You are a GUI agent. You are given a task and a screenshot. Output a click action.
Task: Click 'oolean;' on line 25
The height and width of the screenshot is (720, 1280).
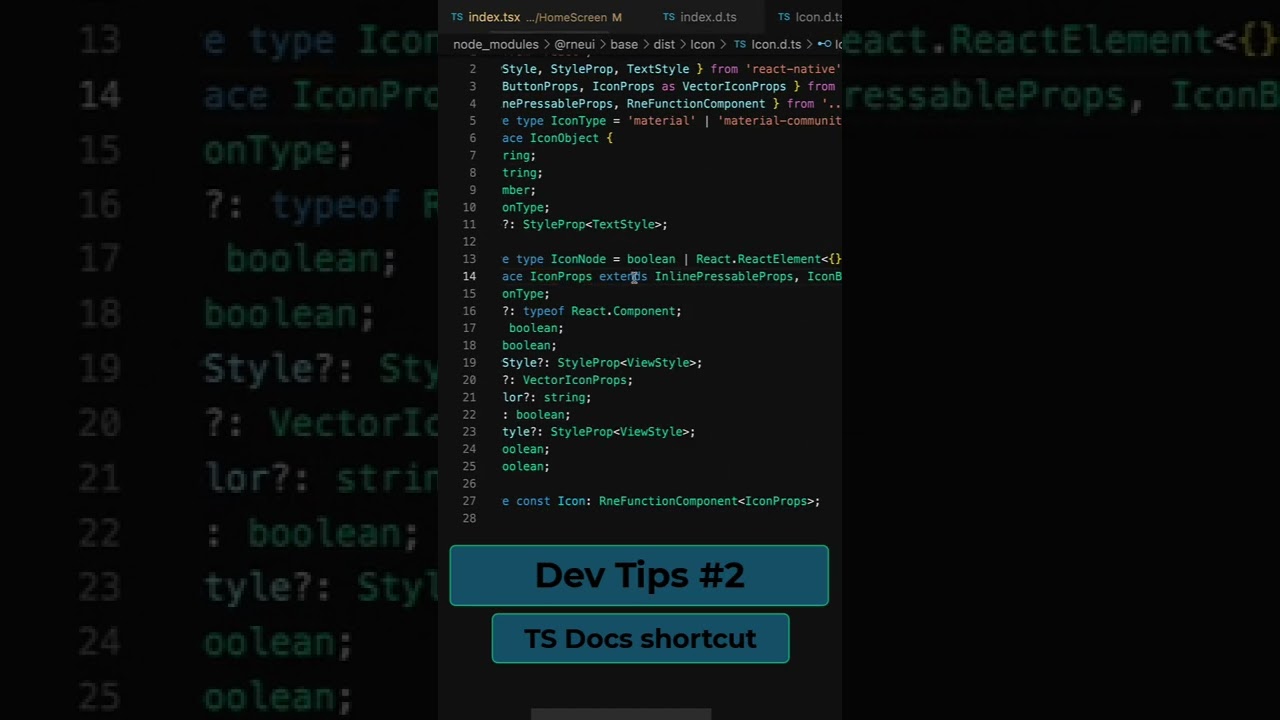(526, 466)
